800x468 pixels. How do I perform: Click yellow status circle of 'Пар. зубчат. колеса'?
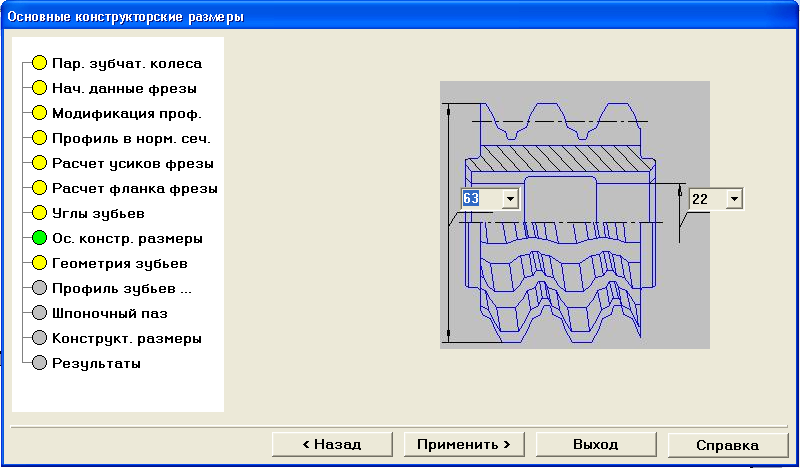39,63
